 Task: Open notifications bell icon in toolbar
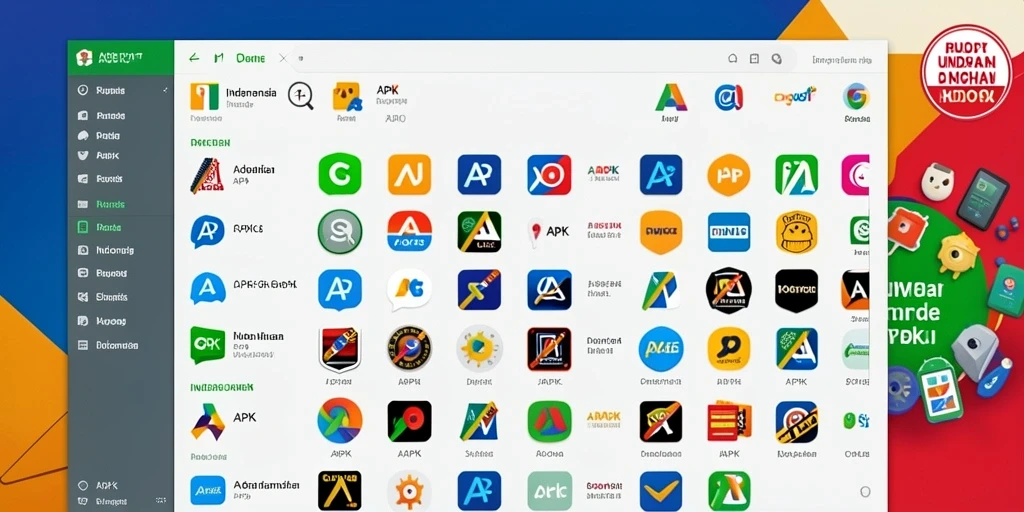(x=733, y=59)
